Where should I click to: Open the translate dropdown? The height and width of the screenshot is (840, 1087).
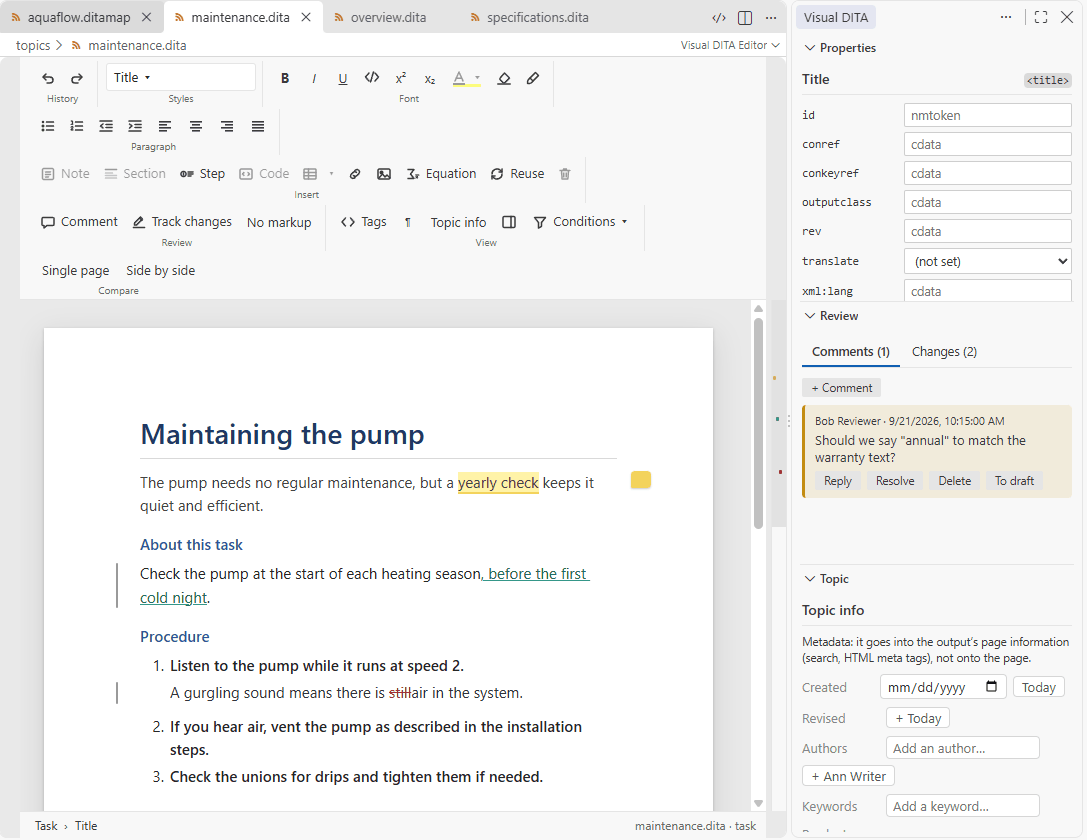tap(988, 261)
